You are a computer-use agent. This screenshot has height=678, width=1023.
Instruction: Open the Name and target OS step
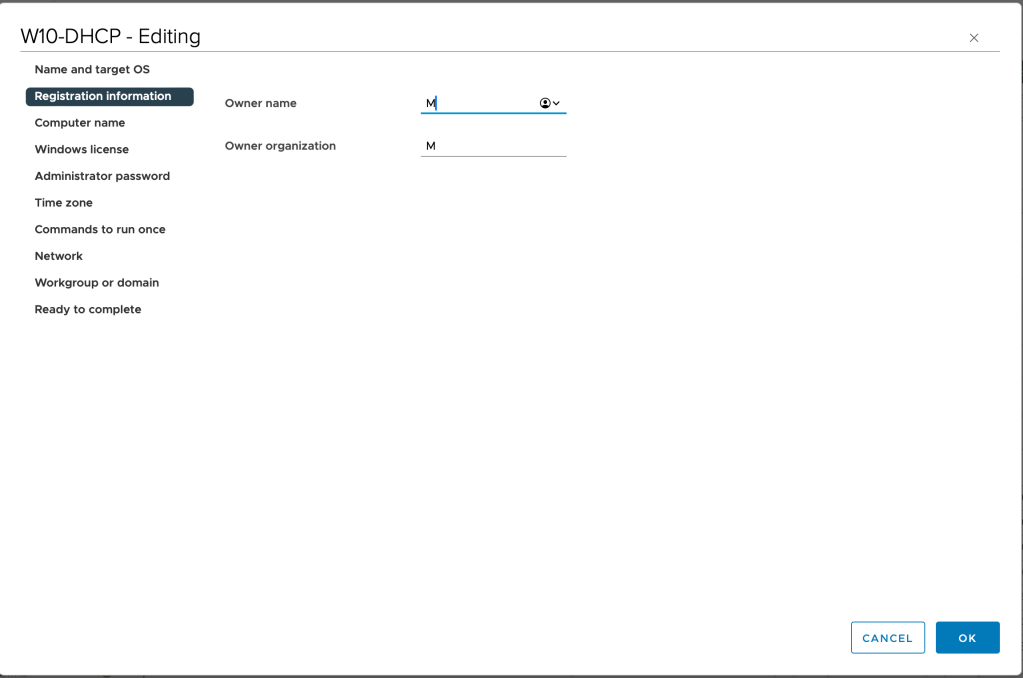[x=92, y=70]
